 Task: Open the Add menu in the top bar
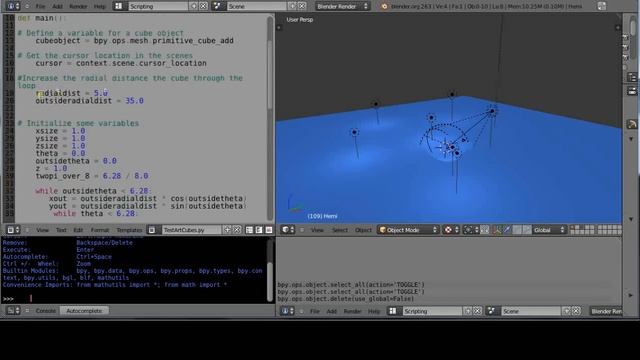58,7
